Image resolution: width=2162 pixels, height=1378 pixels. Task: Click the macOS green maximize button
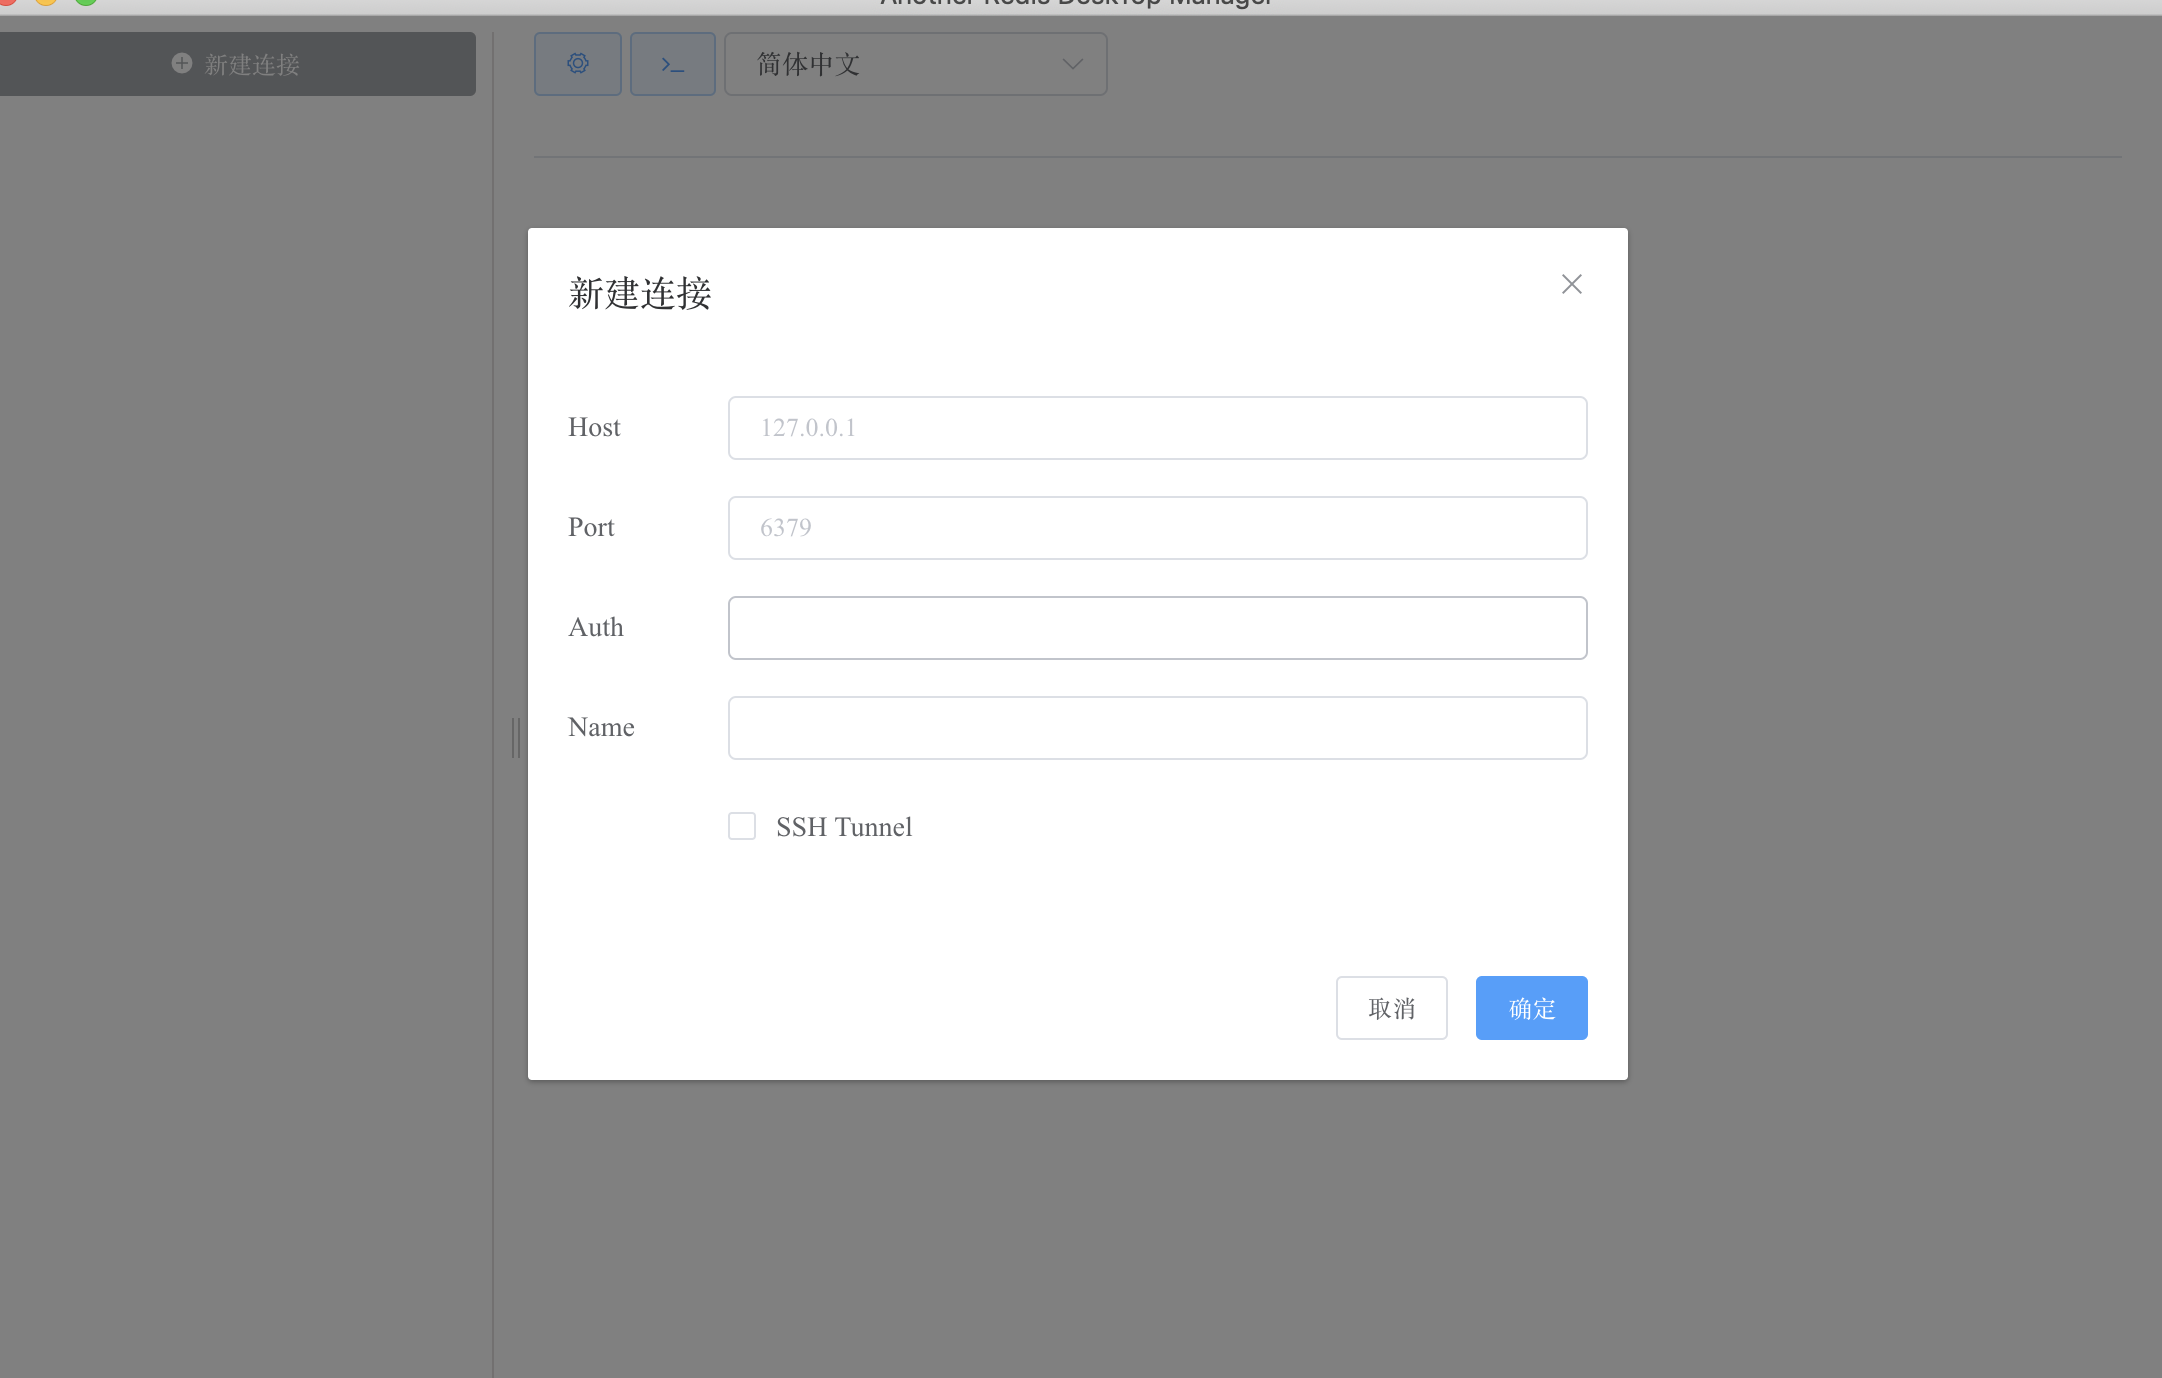pyautogui.click(x=86, y=2)
